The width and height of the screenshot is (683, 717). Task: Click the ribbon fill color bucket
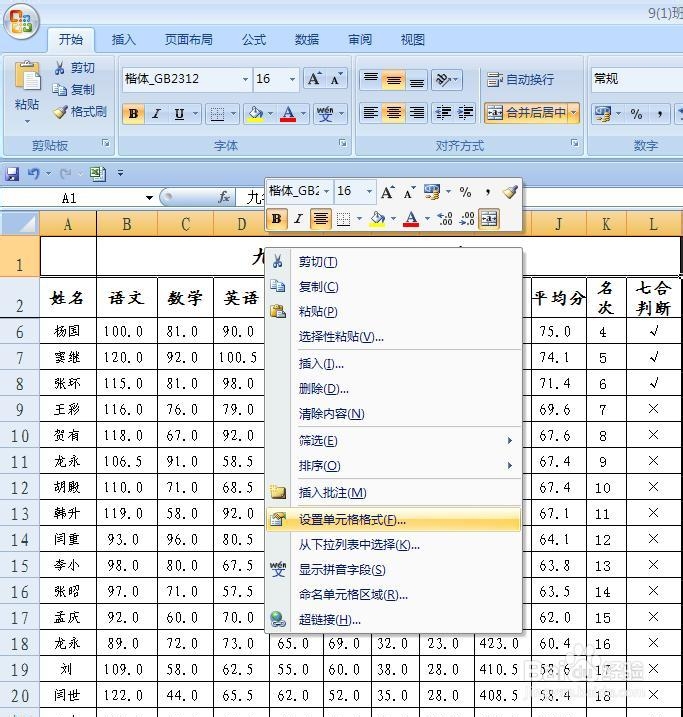coord(256,113)
